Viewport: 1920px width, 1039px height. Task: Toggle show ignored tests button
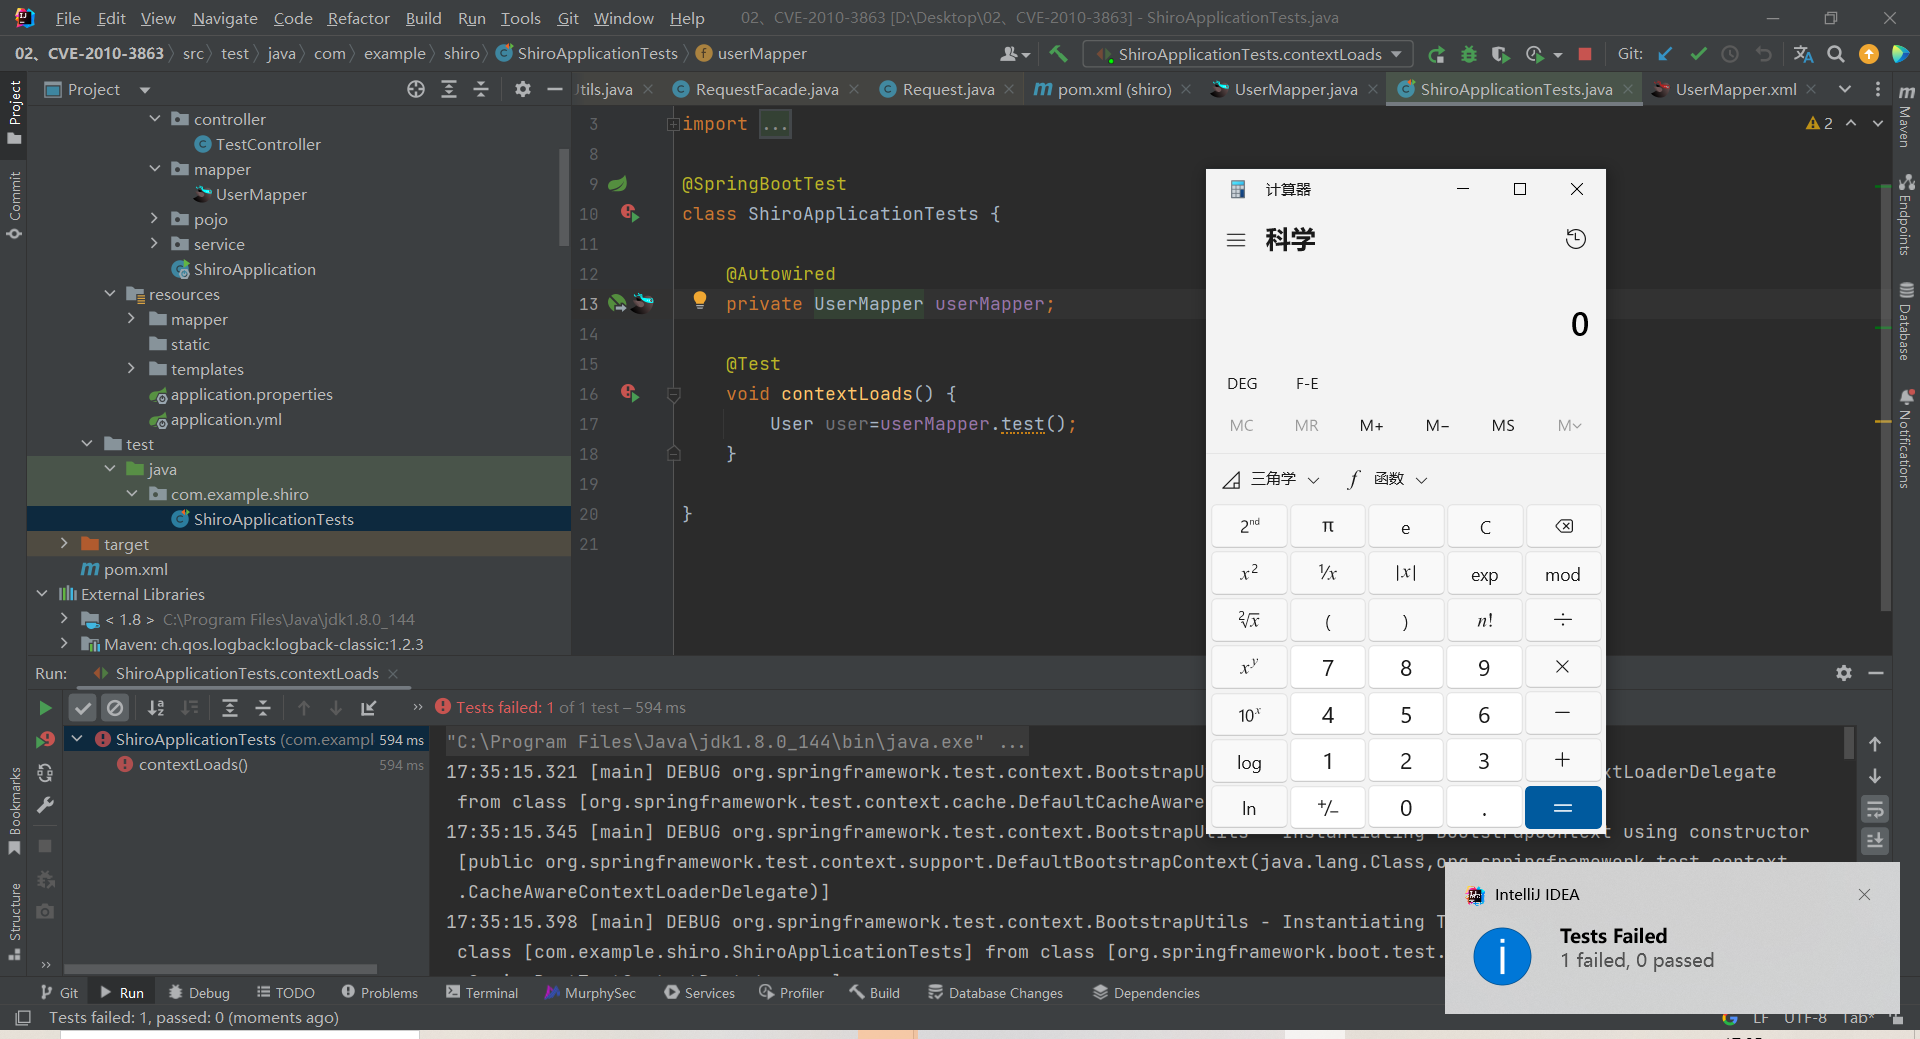click(x=115, y=708)
